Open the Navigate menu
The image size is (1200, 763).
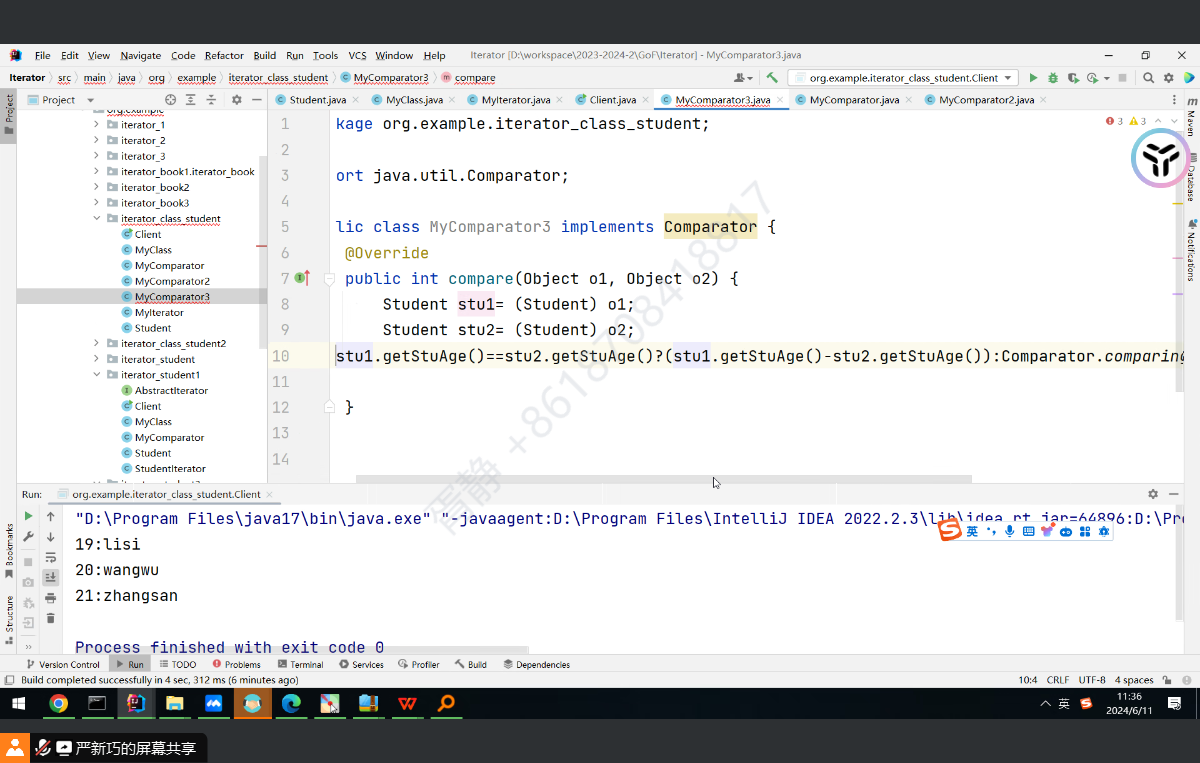(140, 56)
